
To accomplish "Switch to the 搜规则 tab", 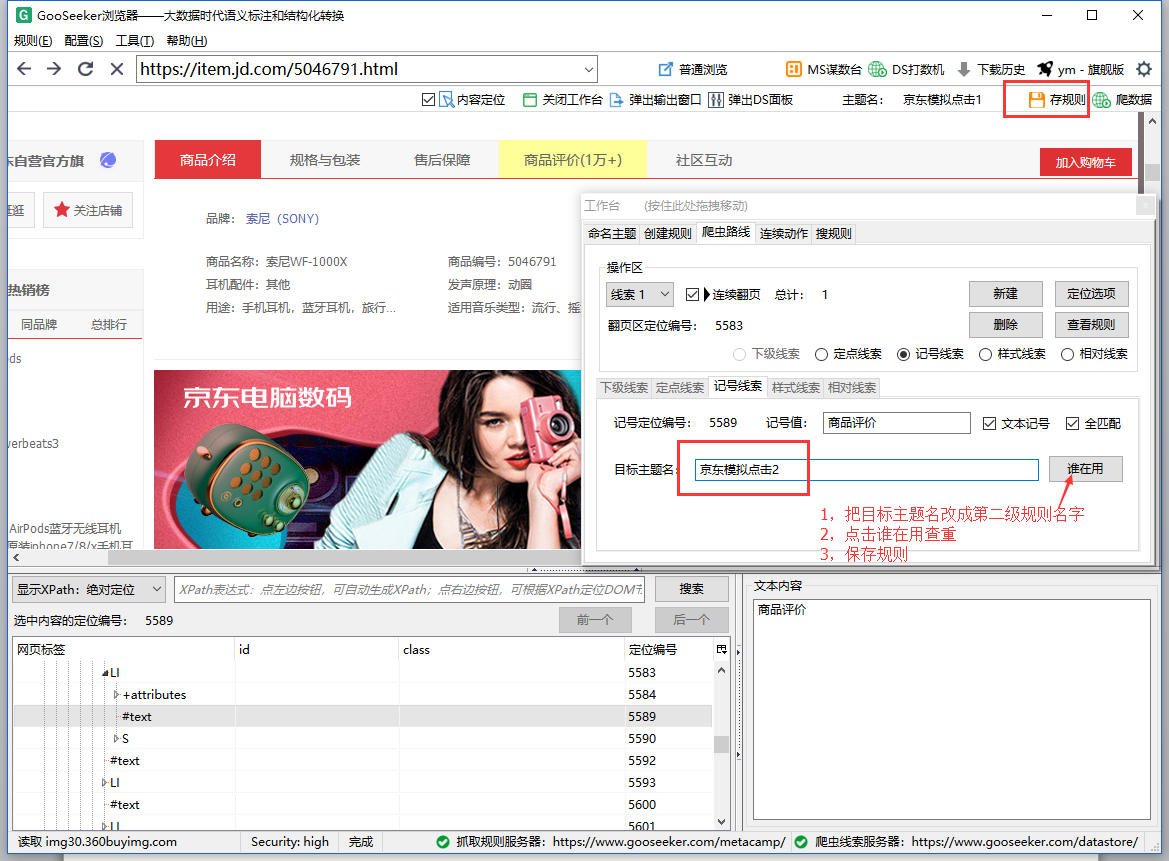I will 834,233.
